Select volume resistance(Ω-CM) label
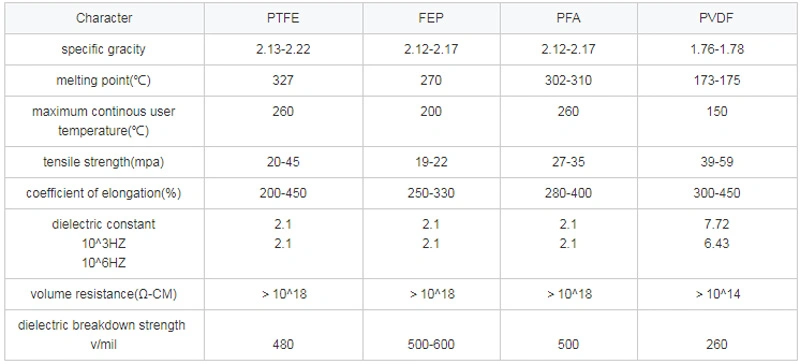 tap(104, 294)
